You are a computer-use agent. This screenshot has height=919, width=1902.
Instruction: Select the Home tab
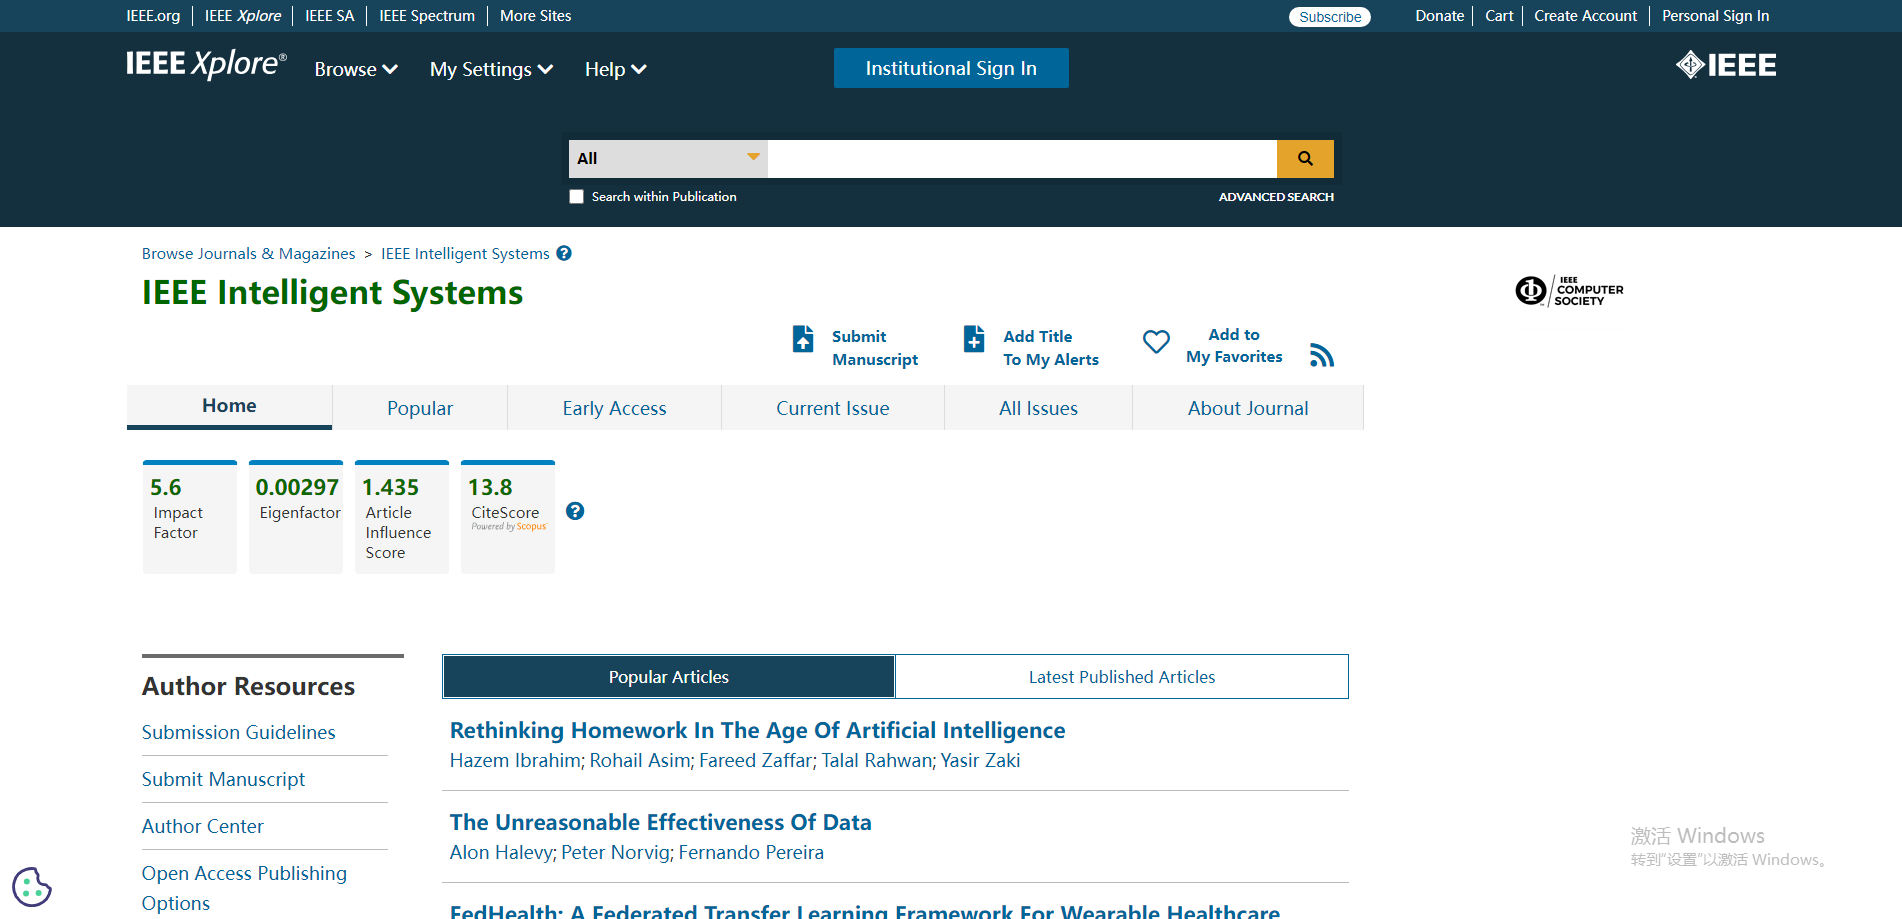coord(229,406)
